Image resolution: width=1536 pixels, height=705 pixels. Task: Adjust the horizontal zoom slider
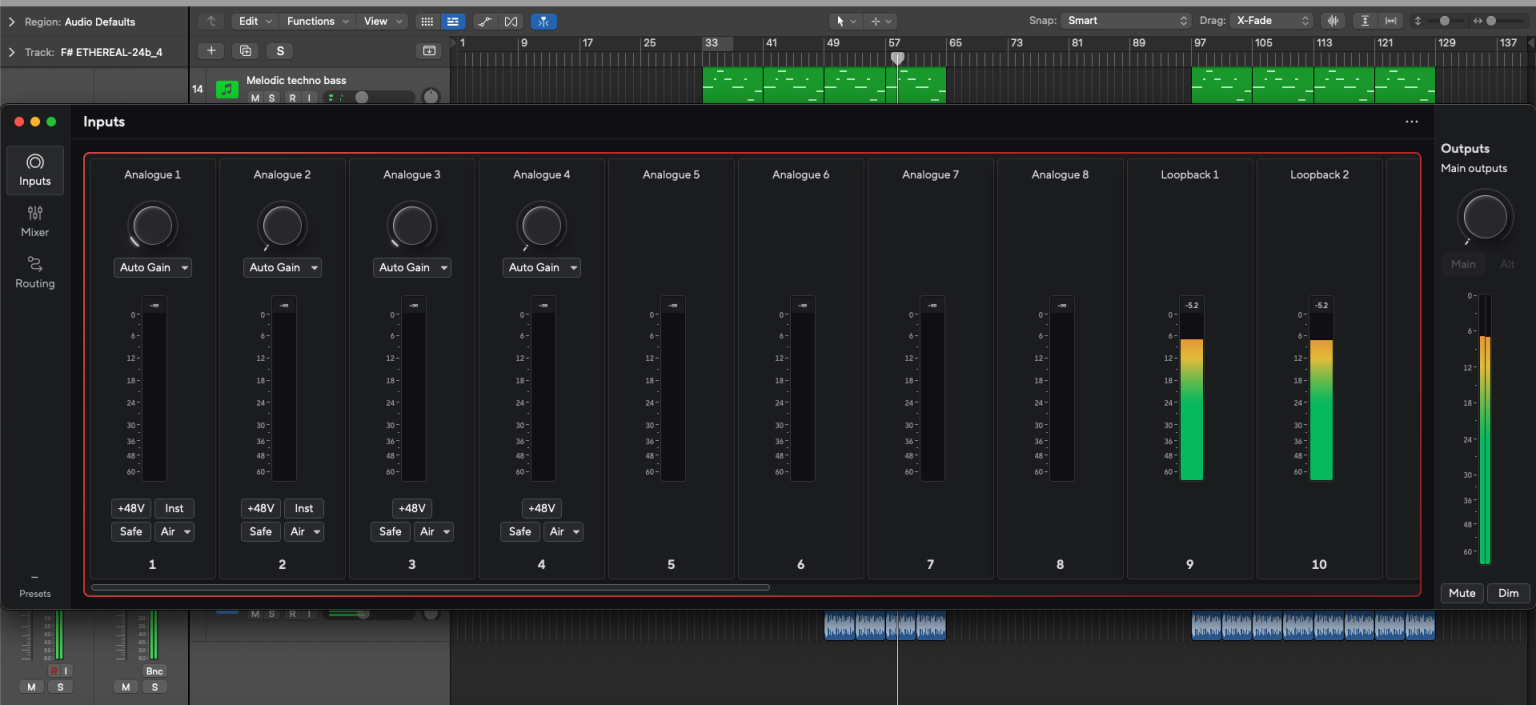tap(1491, 21)
